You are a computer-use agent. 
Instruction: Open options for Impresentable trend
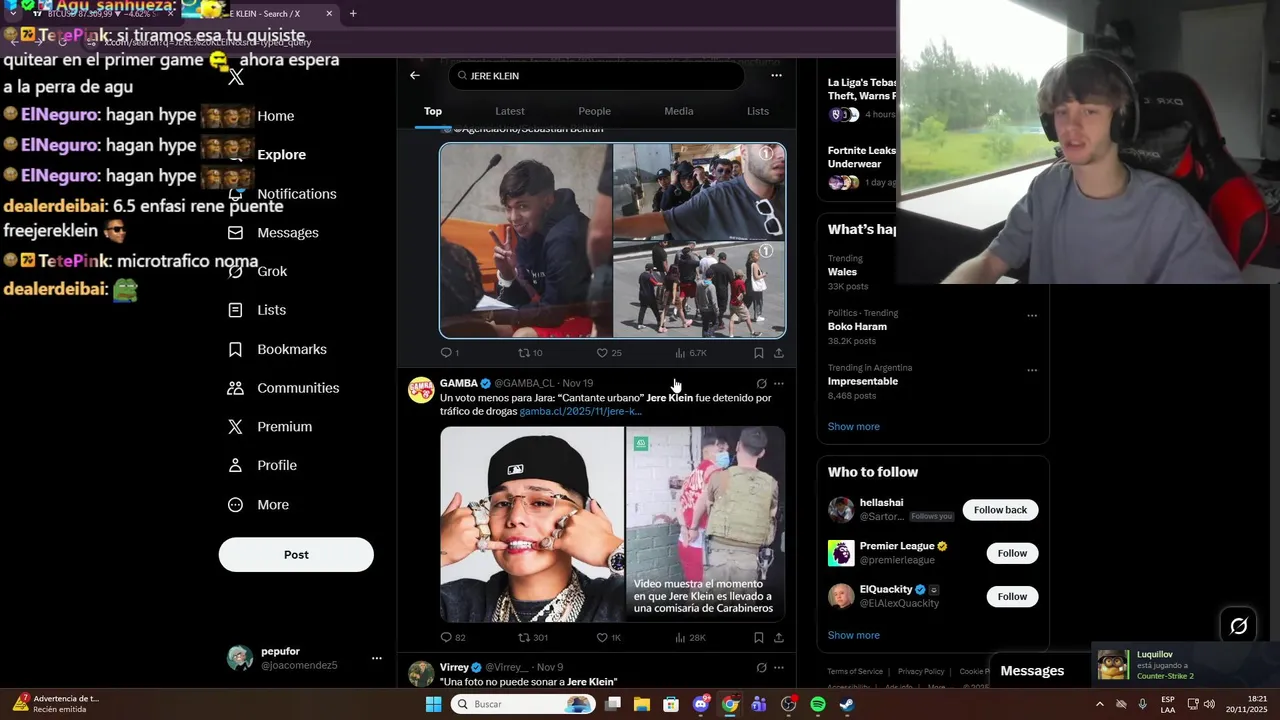(1032, 370)
